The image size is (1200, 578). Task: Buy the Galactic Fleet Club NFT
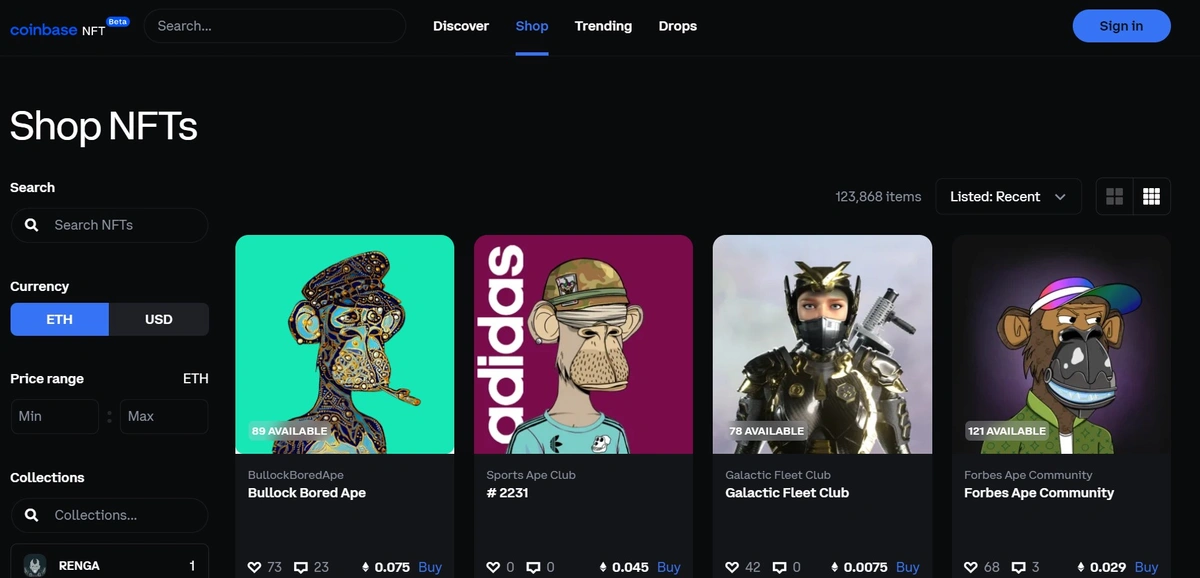pos(908,567)
